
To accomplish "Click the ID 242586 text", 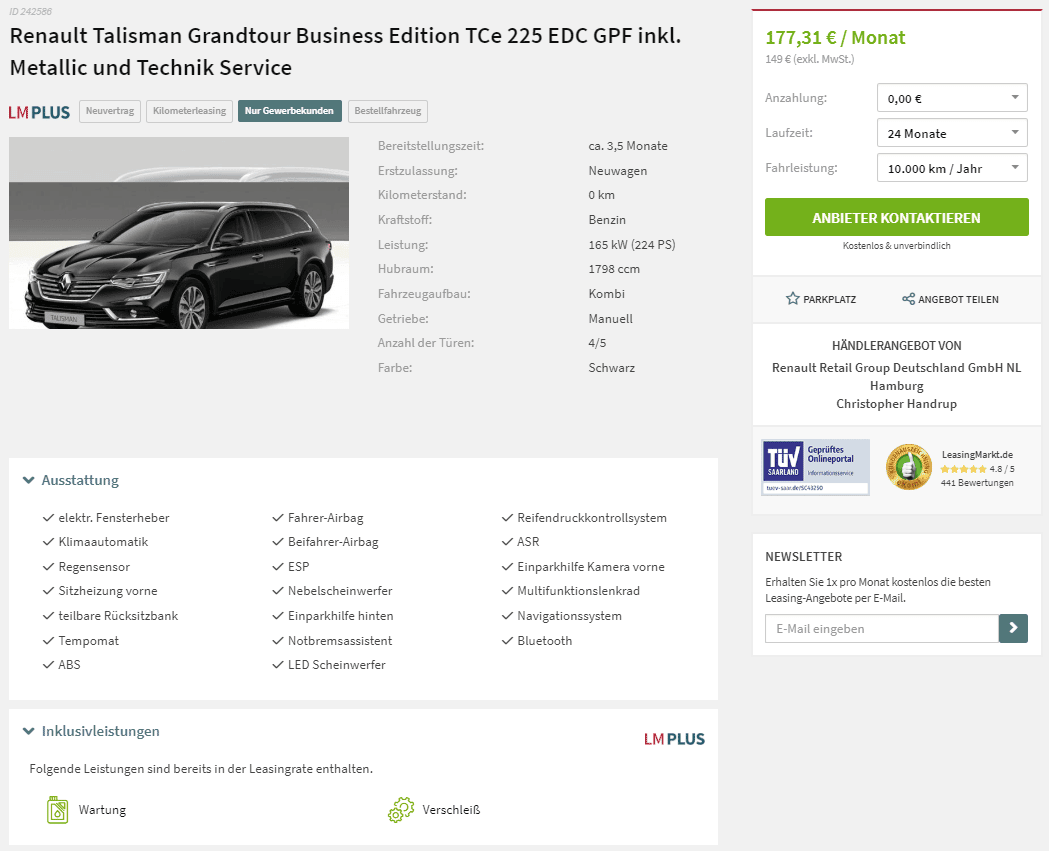I will pyautogui.click(x=30, y=11).
